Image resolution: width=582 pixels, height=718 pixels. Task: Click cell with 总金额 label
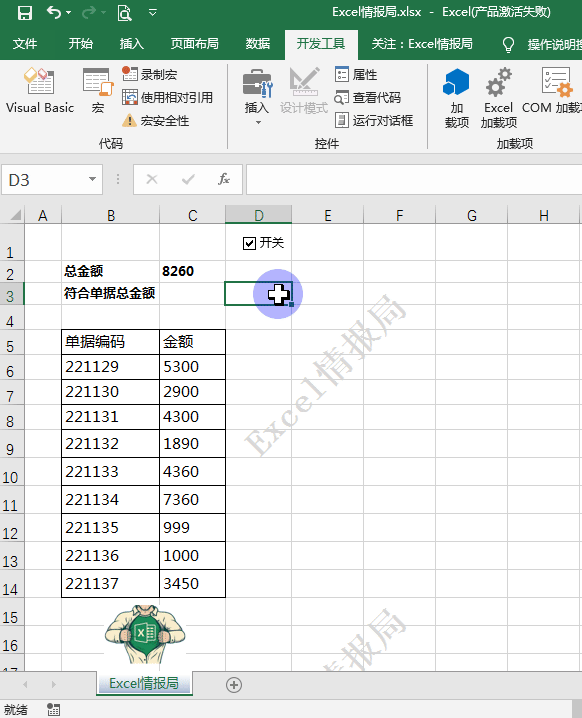click(110, 271)
